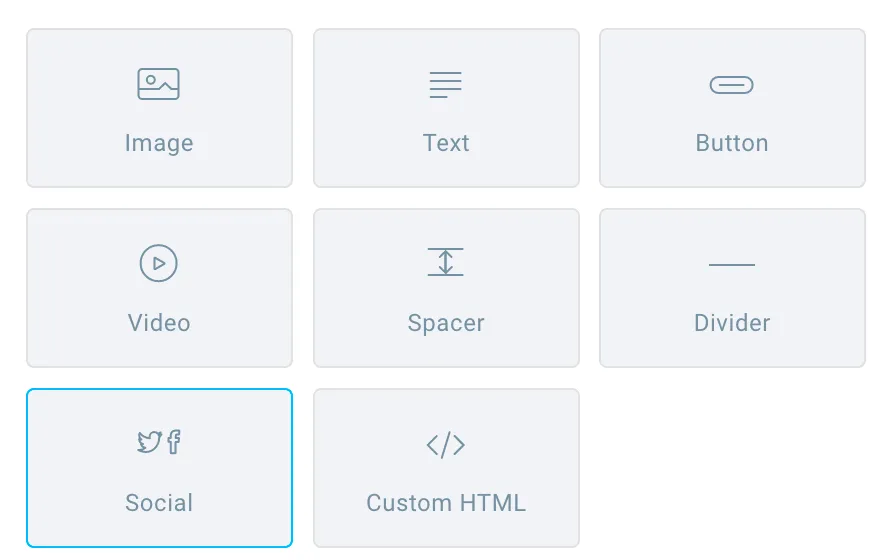Viewport: 896px width, 560px height.
Task: Pick the Spacer vertical arrows icon
Action: tap(446, 262)
